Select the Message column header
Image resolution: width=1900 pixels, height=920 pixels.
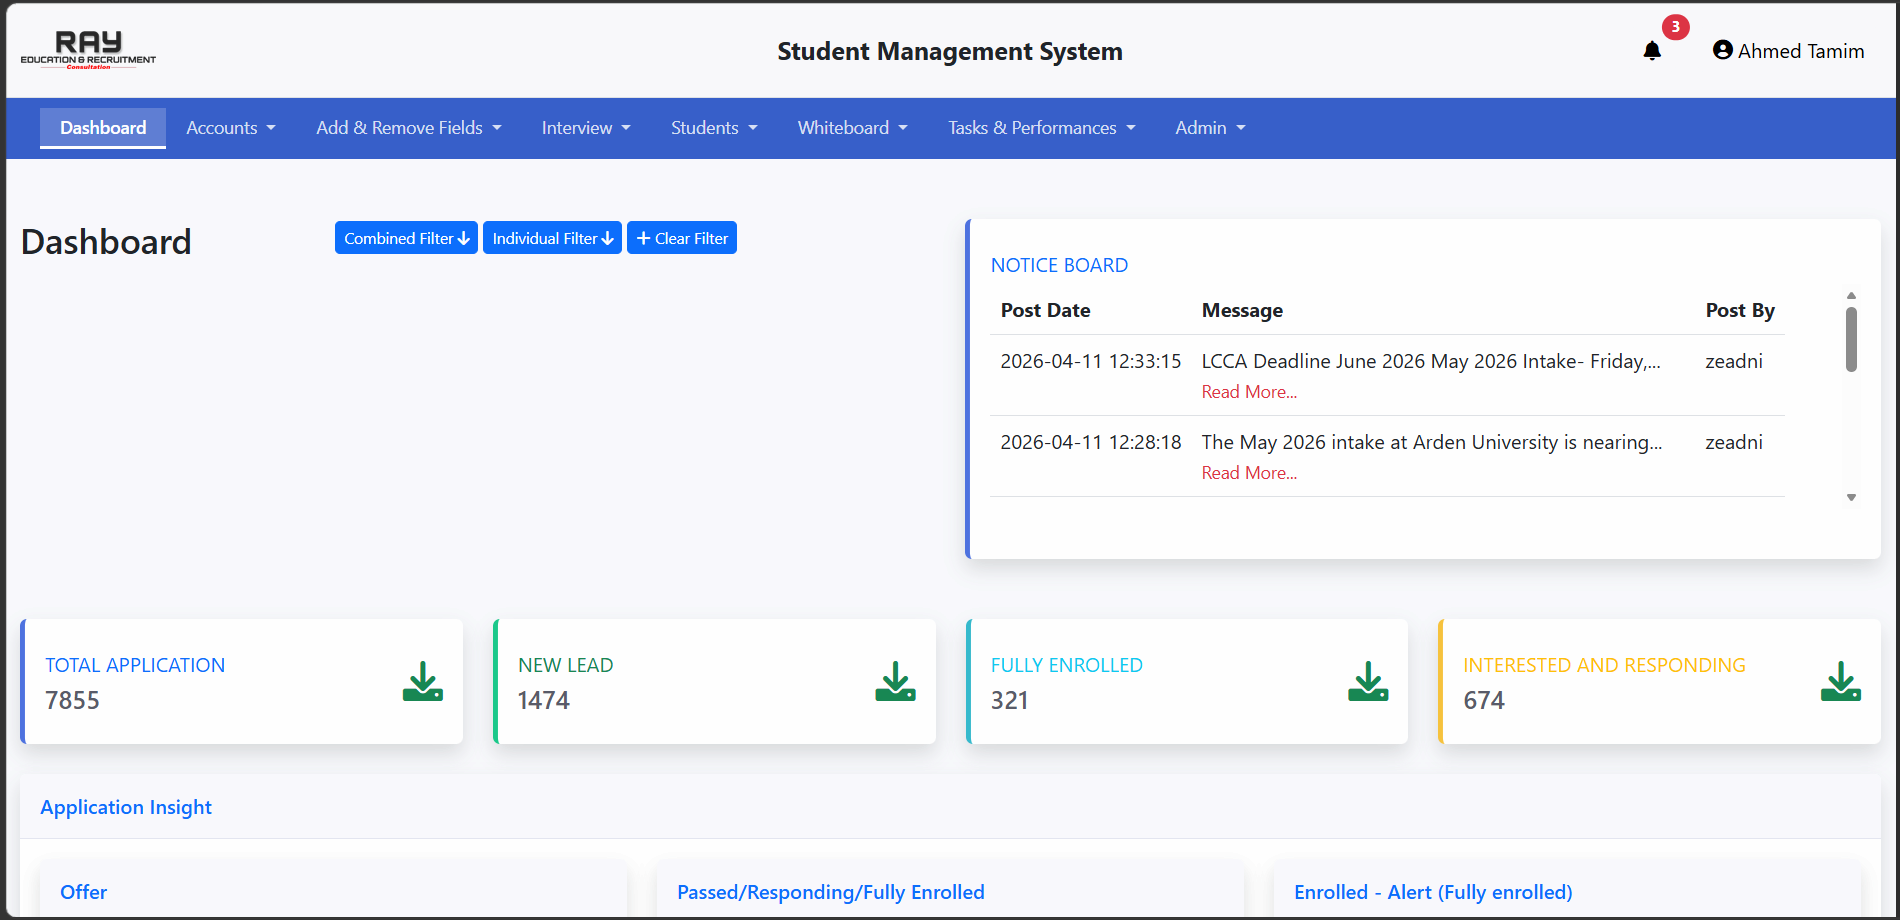click(x=1242, y=310)
